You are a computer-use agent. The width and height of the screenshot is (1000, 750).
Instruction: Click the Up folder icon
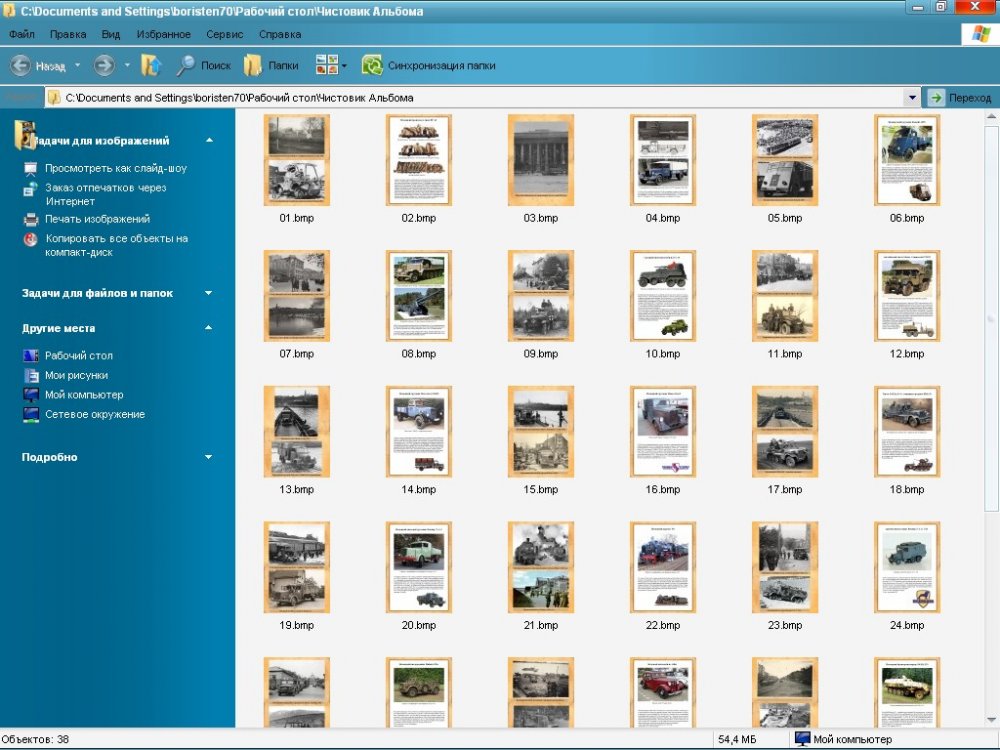(x=151, y=66)
